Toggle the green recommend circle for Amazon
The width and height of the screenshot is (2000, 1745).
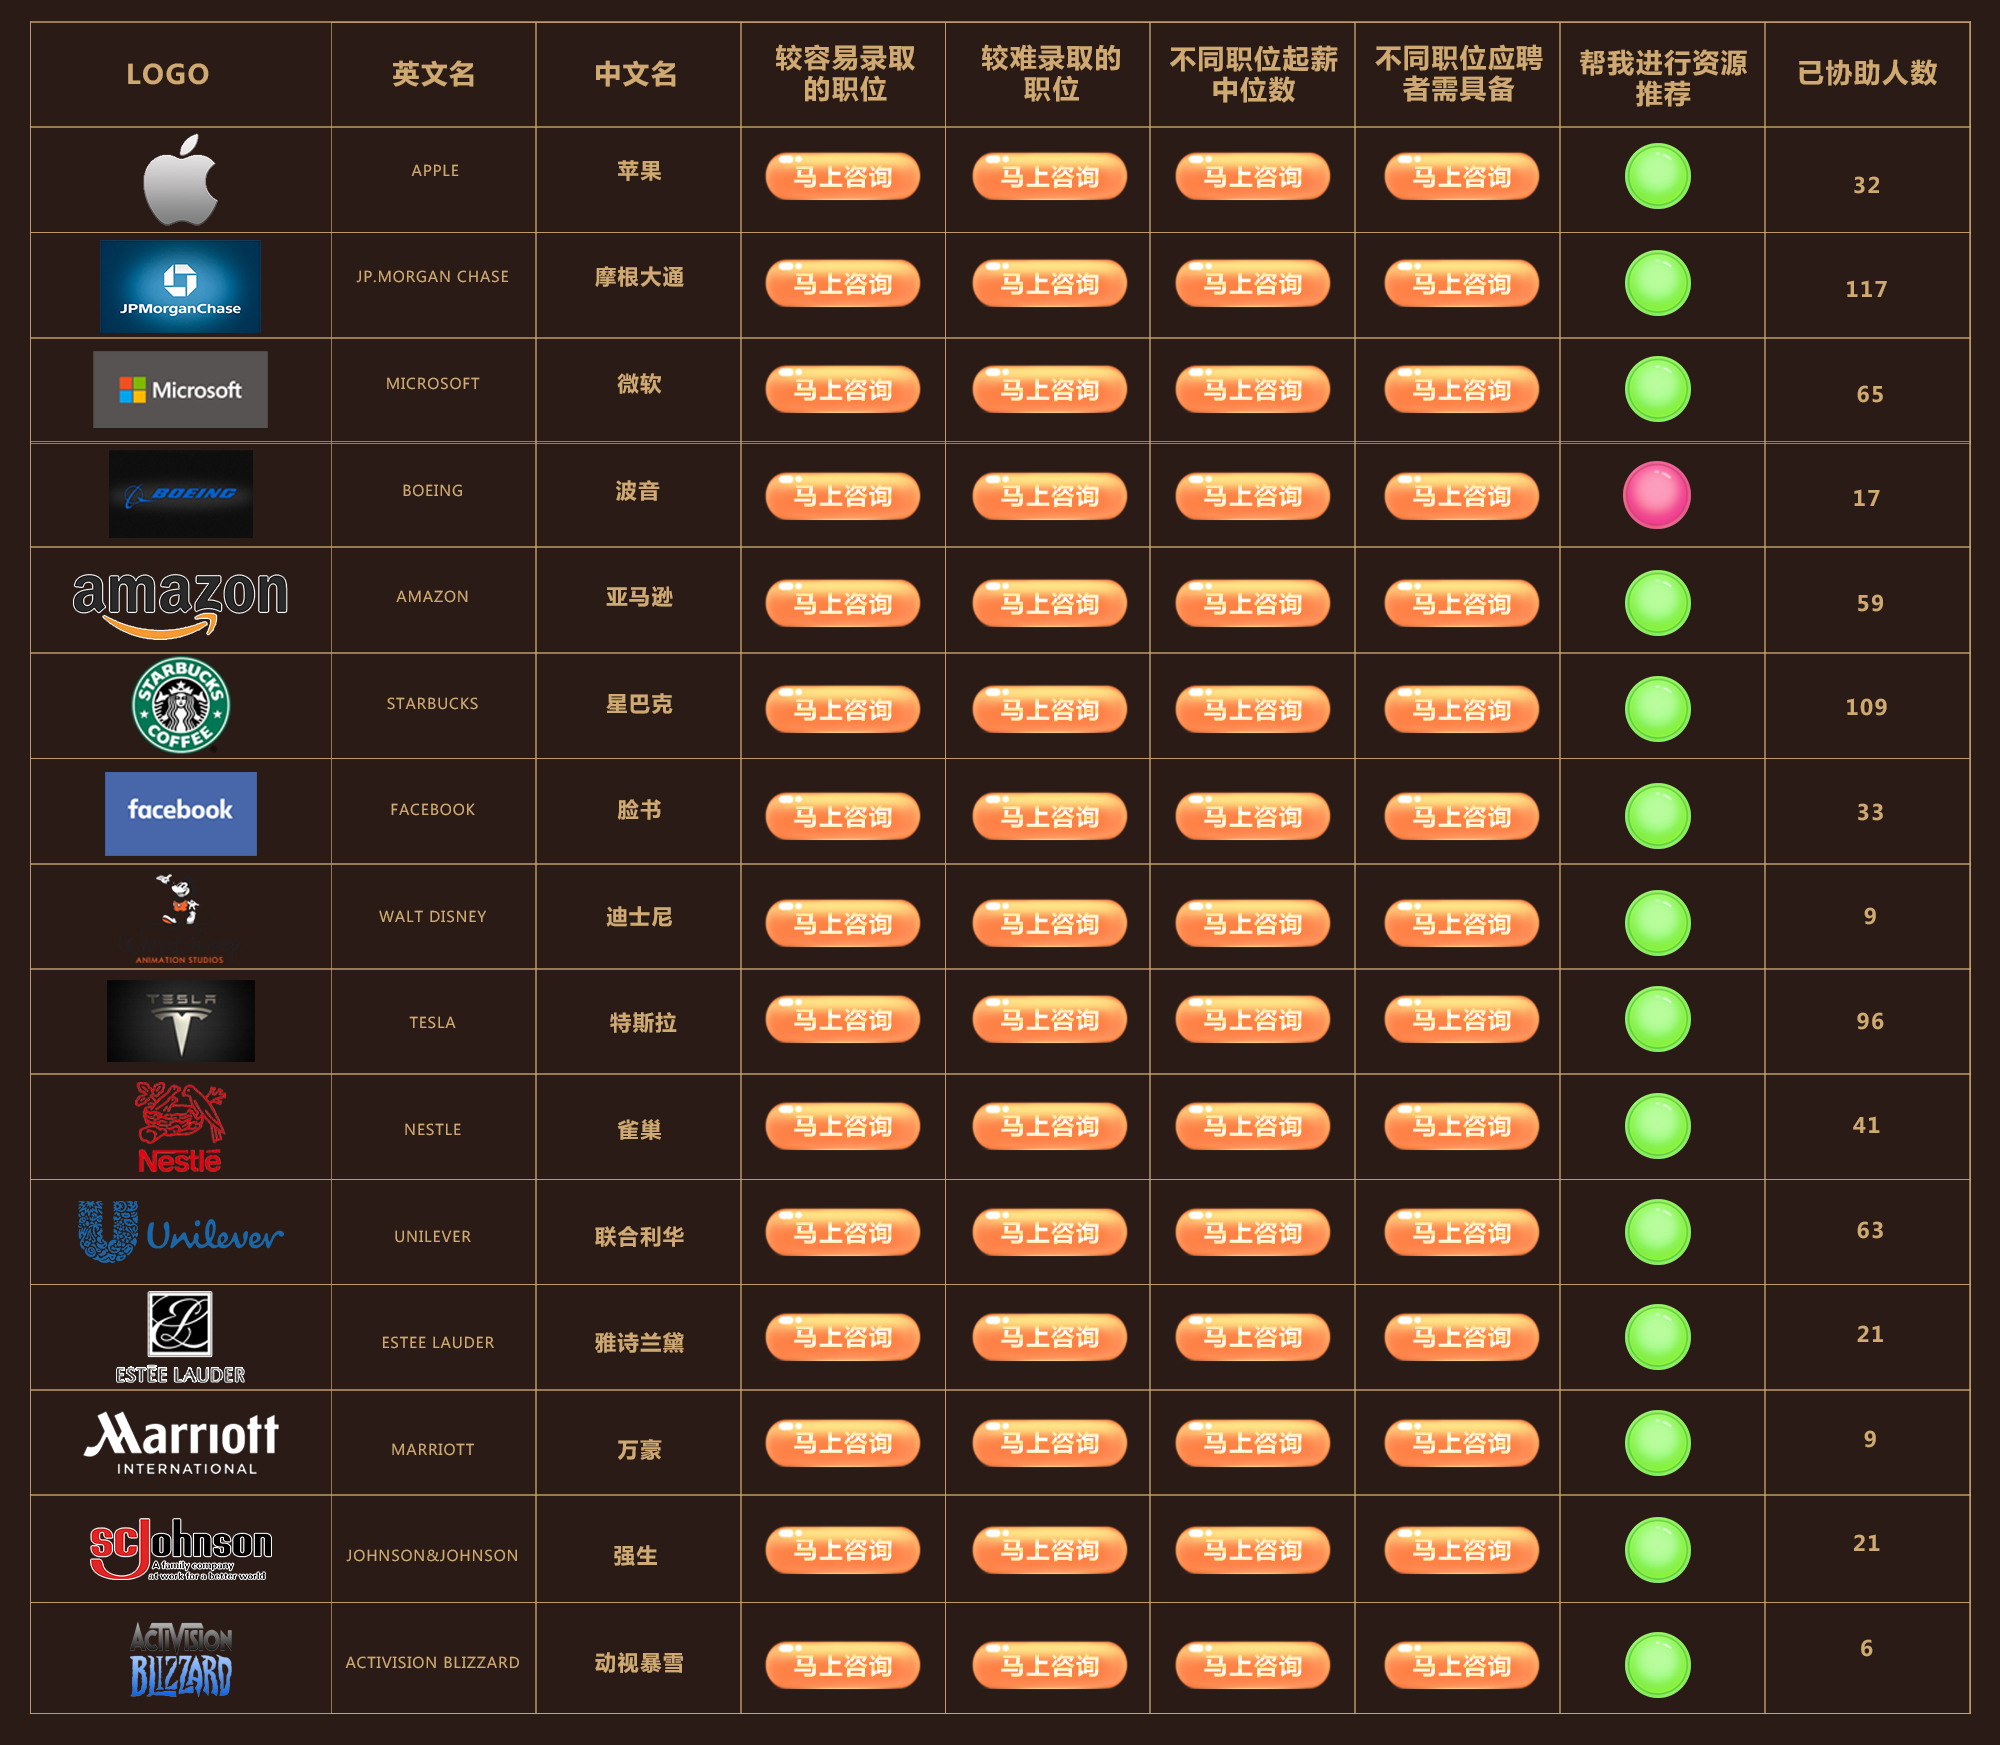pyautogui.click(x=1657, y=603)
